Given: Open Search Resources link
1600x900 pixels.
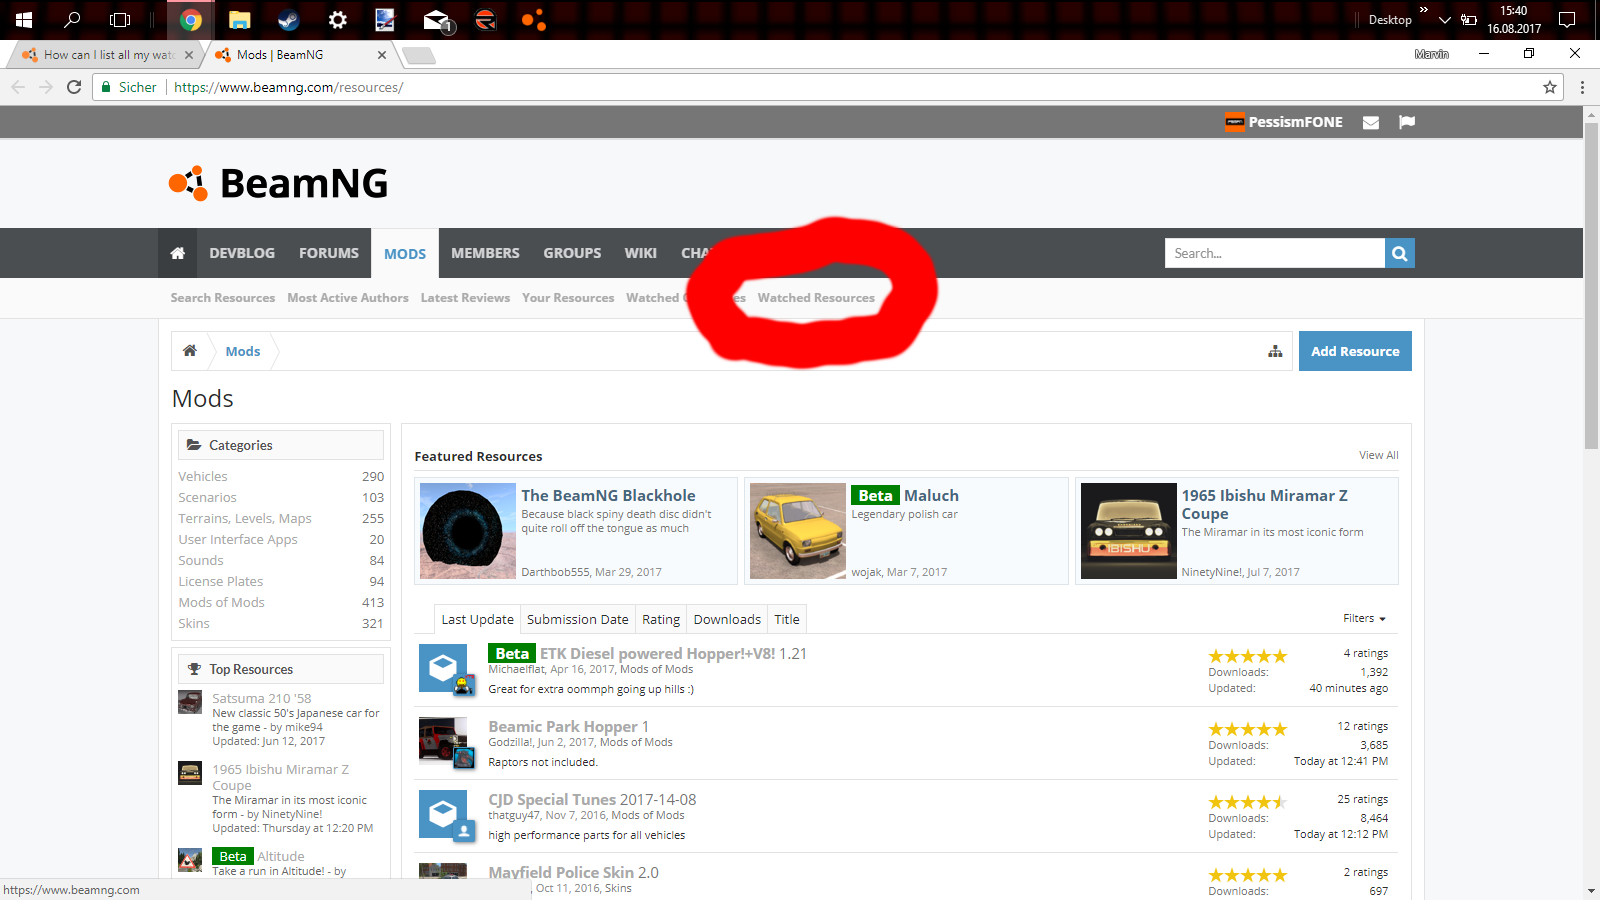Looking at the screenshot, I should (x=222, y=298).
